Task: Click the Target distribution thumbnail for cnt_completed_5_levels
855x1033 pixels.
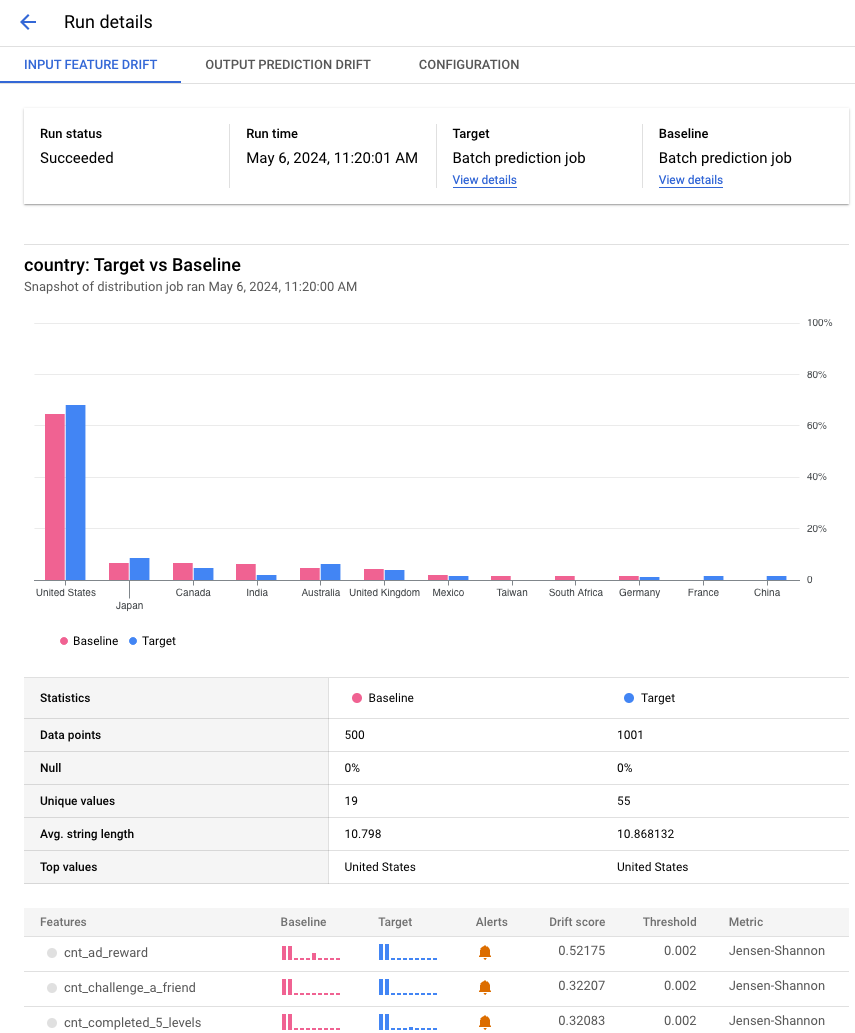Action: (407, 1021)
